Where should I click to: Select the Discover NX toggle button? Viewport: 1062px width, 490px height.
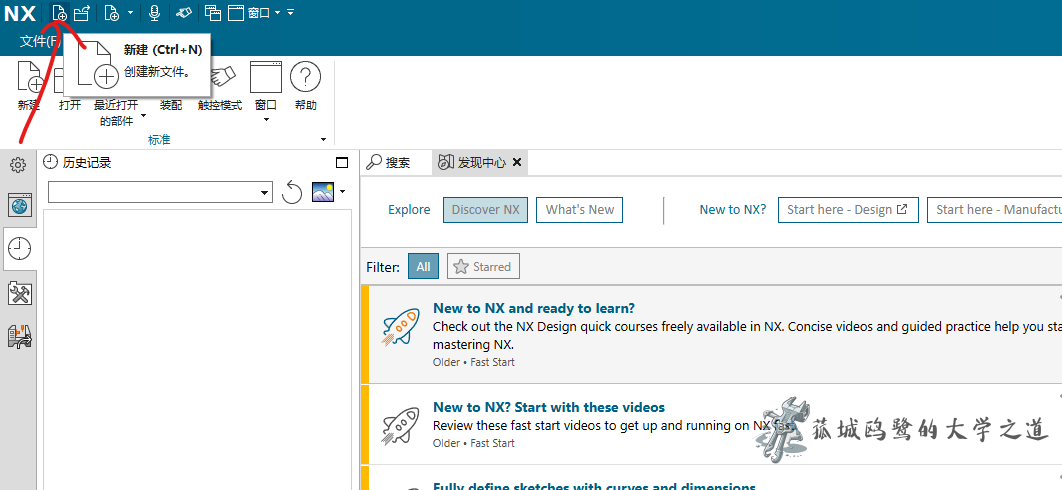click(486, 210)
